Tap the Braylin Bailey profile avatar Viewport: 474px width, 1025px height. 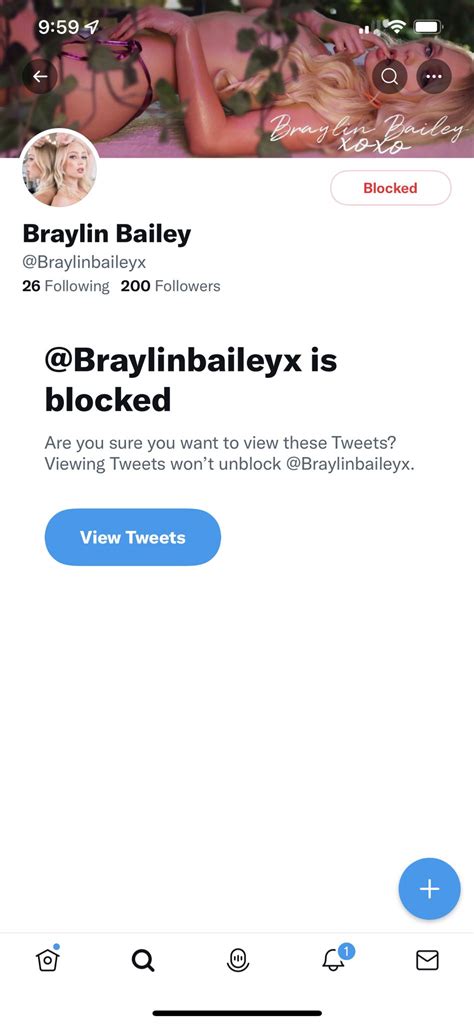click(x=60, y=168)
